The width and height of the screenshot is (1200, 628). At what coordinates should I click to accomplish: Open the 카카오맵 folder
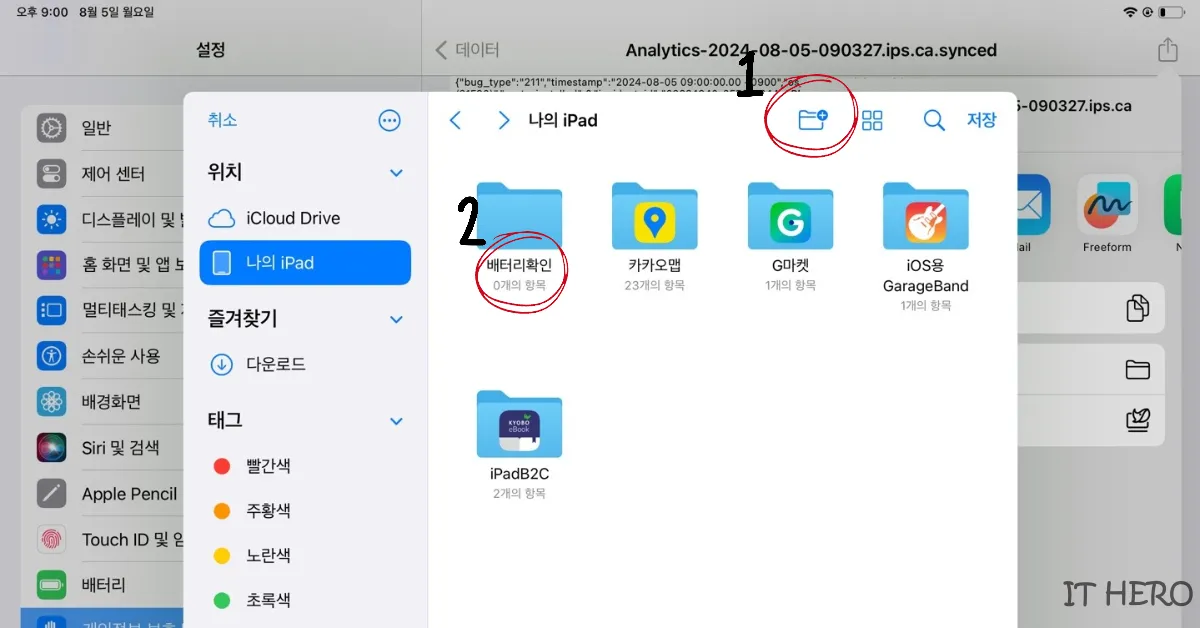tap(655, 235)
